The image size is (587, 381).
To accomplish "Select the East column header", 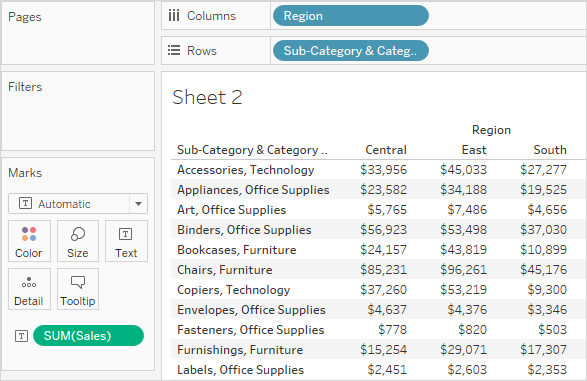I will coord(474,150).
